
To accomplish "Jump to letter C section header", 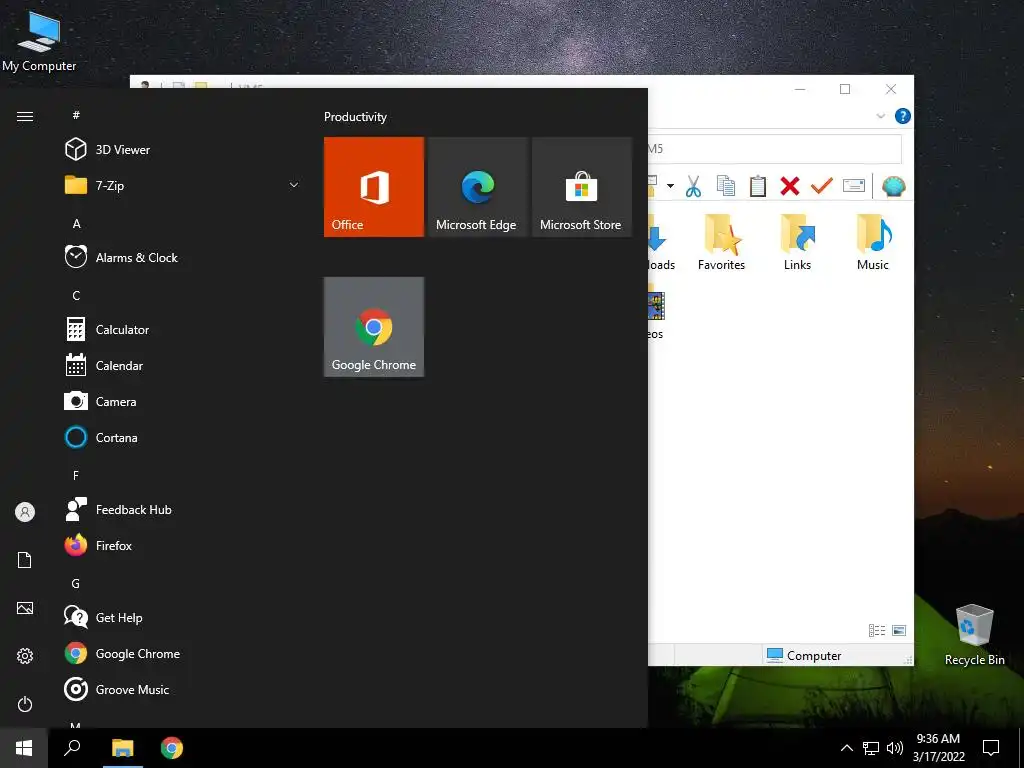I will (76, 295).
